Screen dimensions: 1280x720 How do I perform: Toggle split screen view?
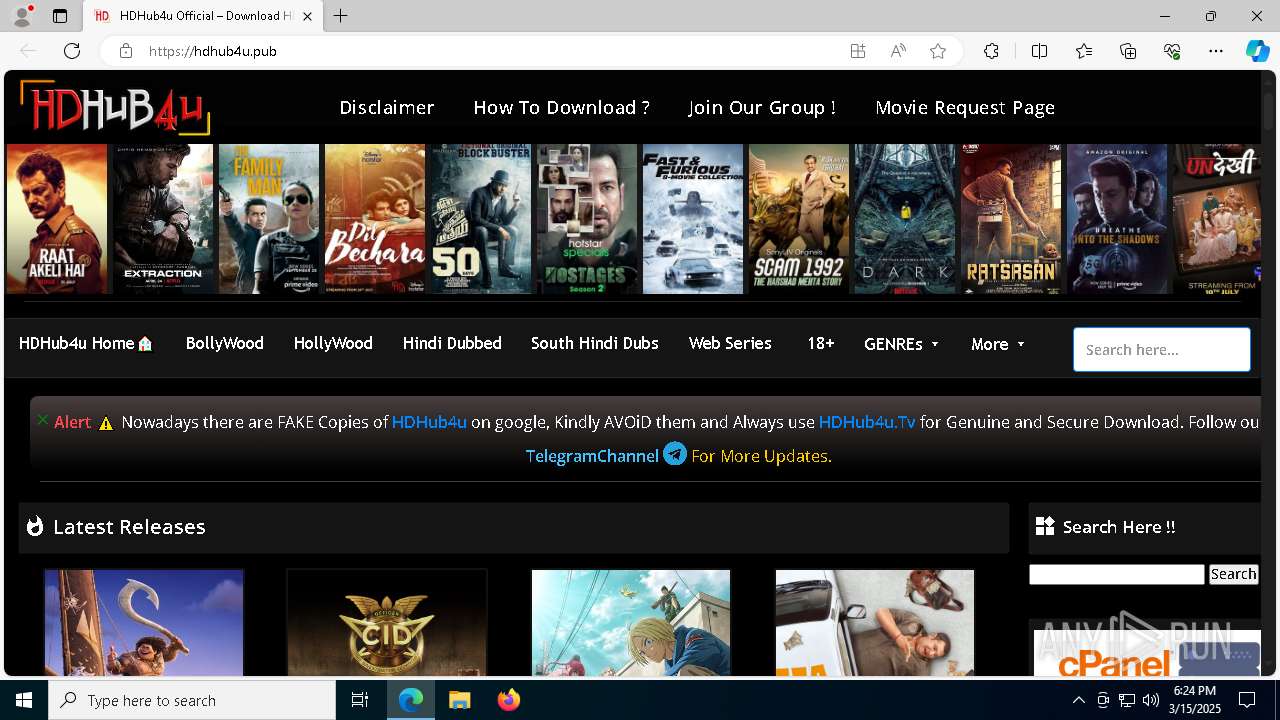[x=1039, y=51]
